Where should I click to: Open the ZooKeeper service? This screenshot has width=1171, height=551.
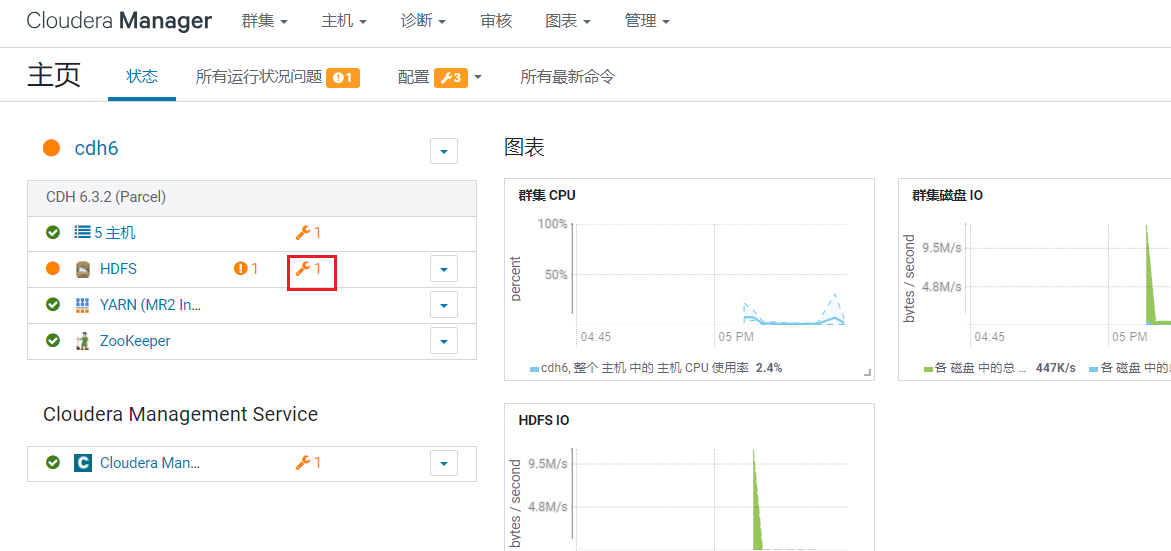click(135, 340)
